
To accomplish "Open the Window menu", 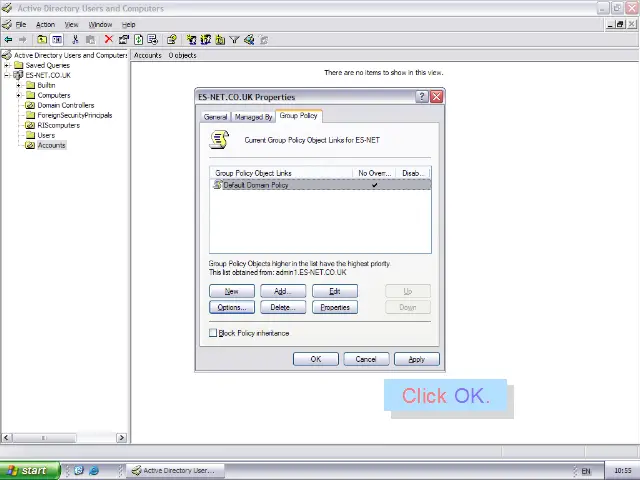I will coord(100,24).
